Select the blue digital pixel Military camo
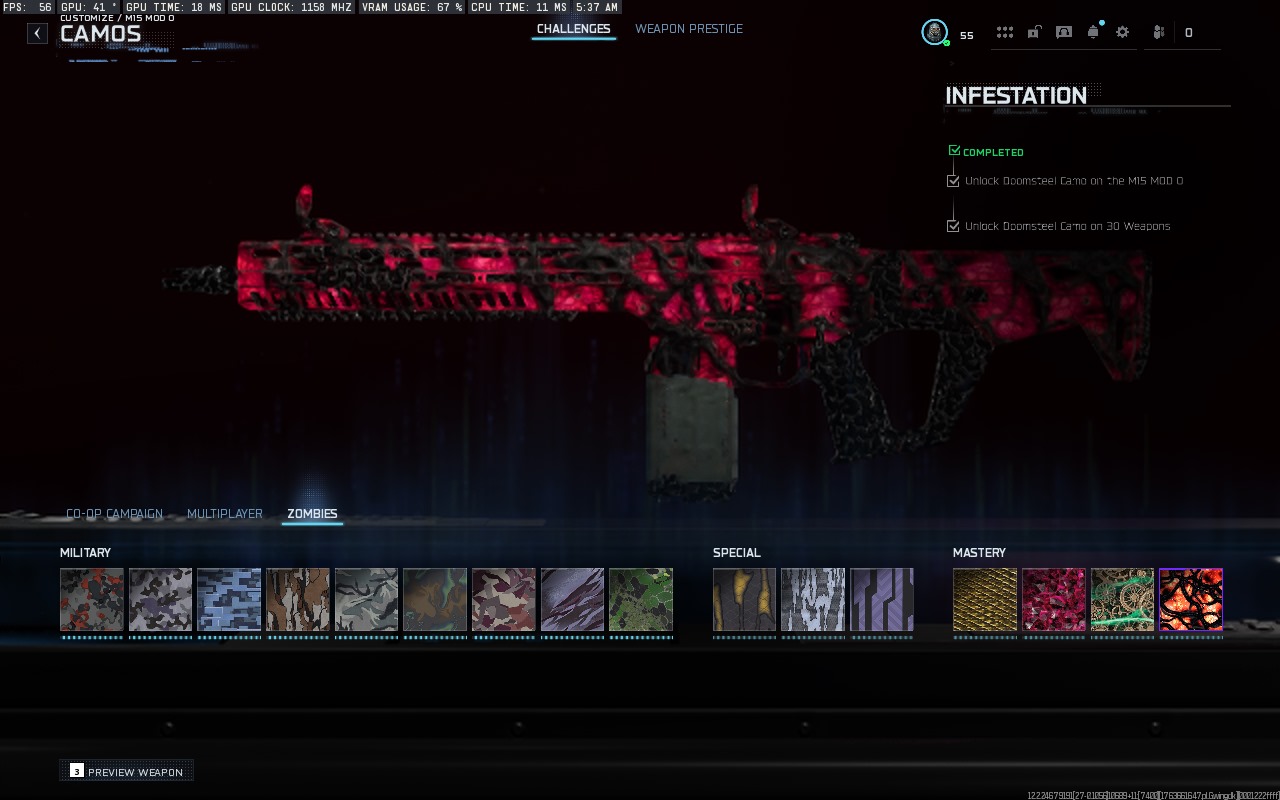The width and height of the screenshot is (1280, 800). [229, 600]
